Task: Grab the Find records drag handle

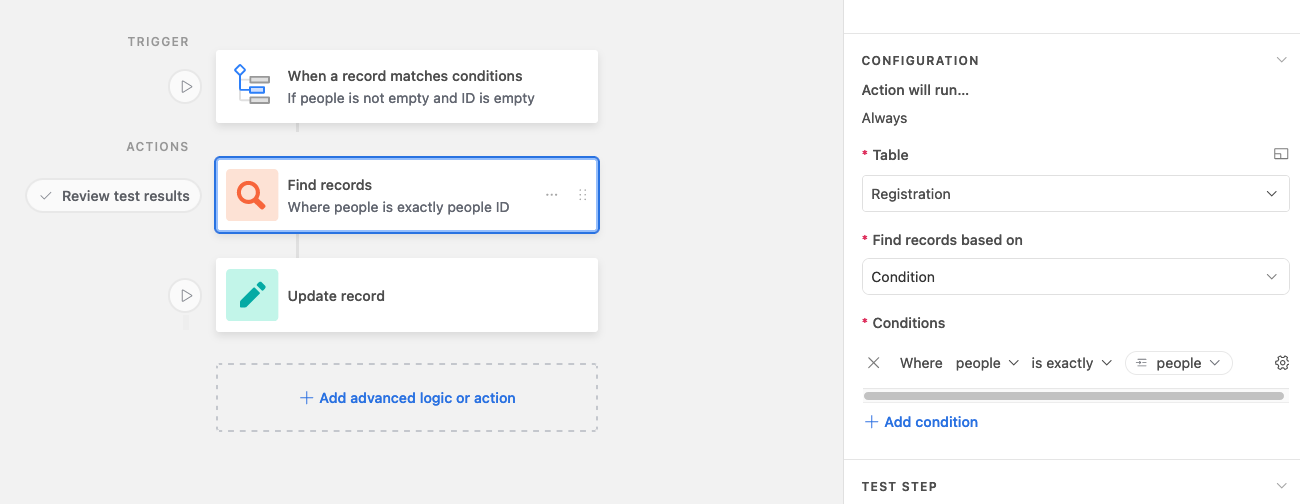Action: tap(582, 195)
